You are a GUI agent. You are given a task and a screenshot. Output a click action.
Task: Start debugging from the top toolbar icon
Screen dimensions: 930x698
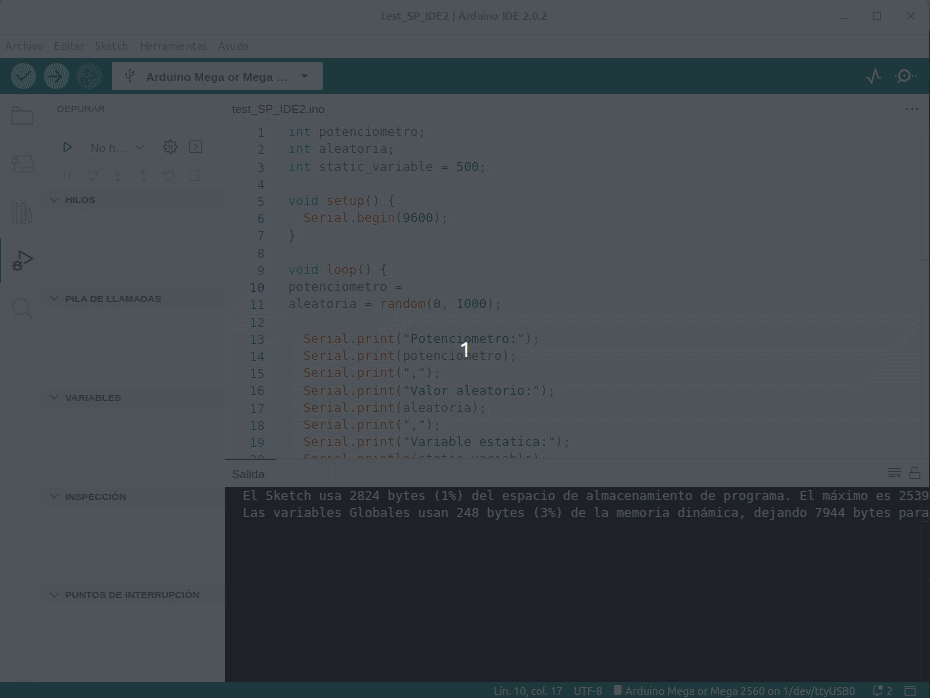89,76
